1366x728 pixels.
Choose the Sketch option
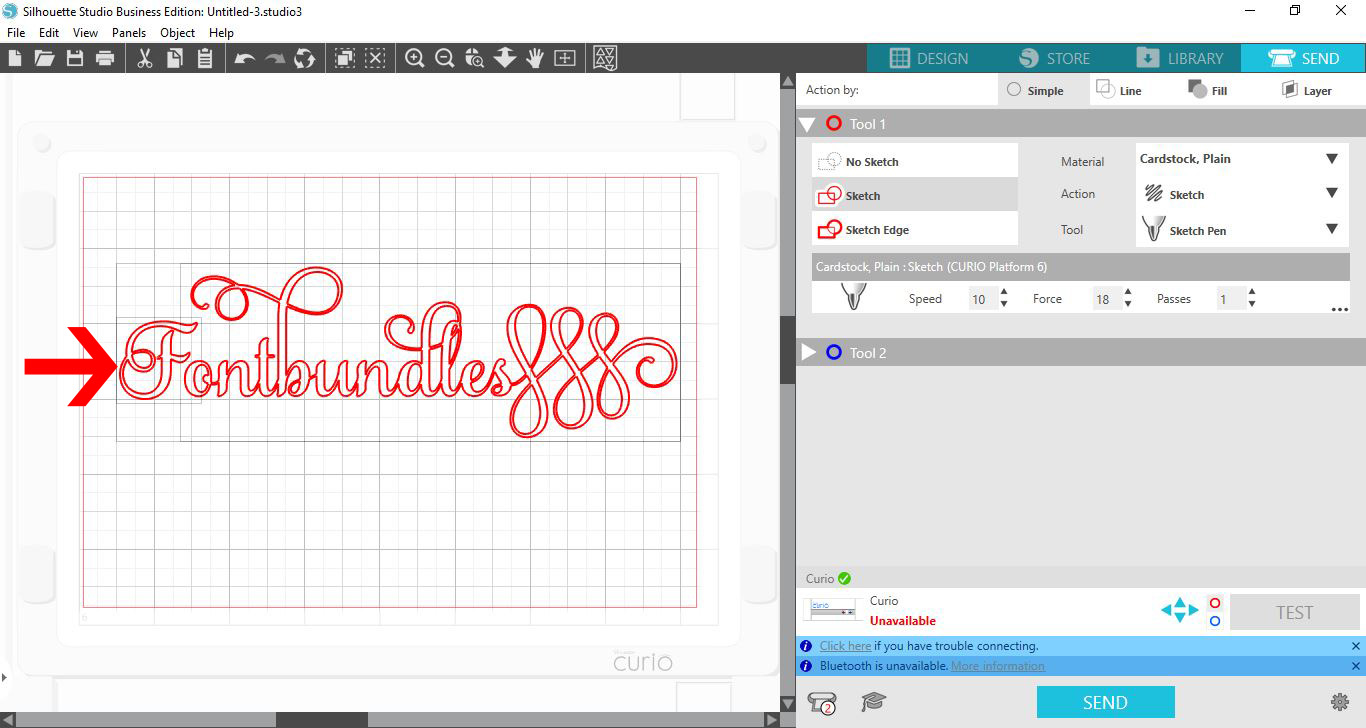coord(915,195)
